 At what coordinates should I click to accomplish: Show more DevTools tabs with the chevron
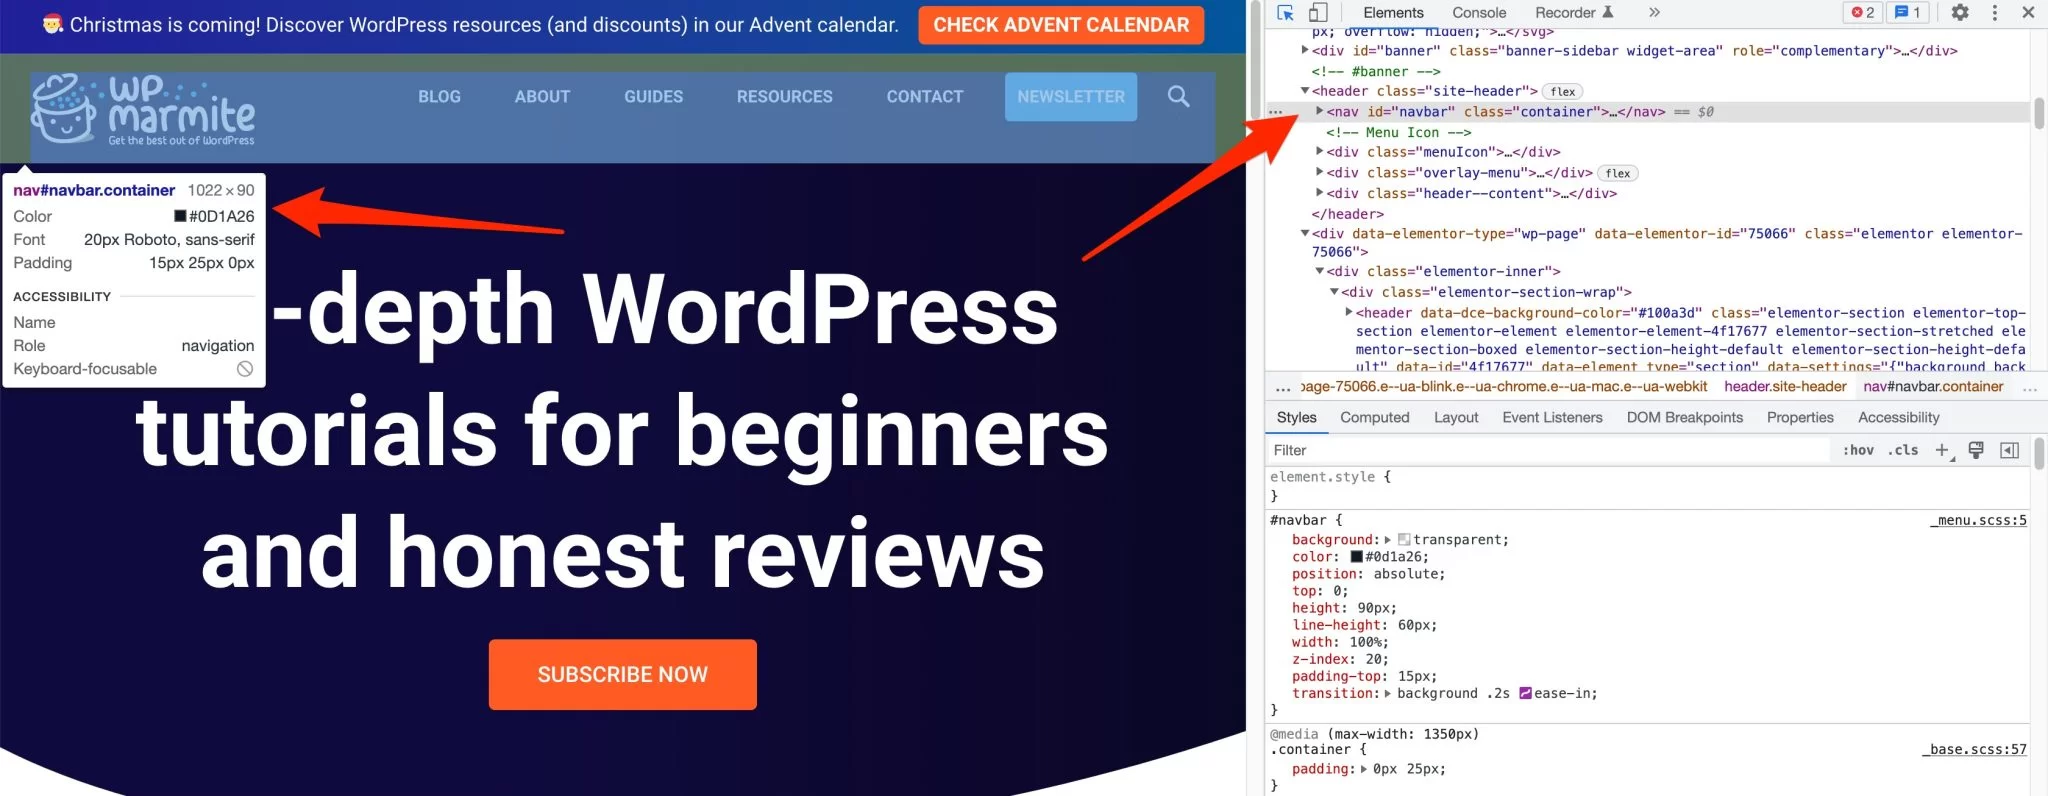pyautogui.click(x=1654, y=13)
